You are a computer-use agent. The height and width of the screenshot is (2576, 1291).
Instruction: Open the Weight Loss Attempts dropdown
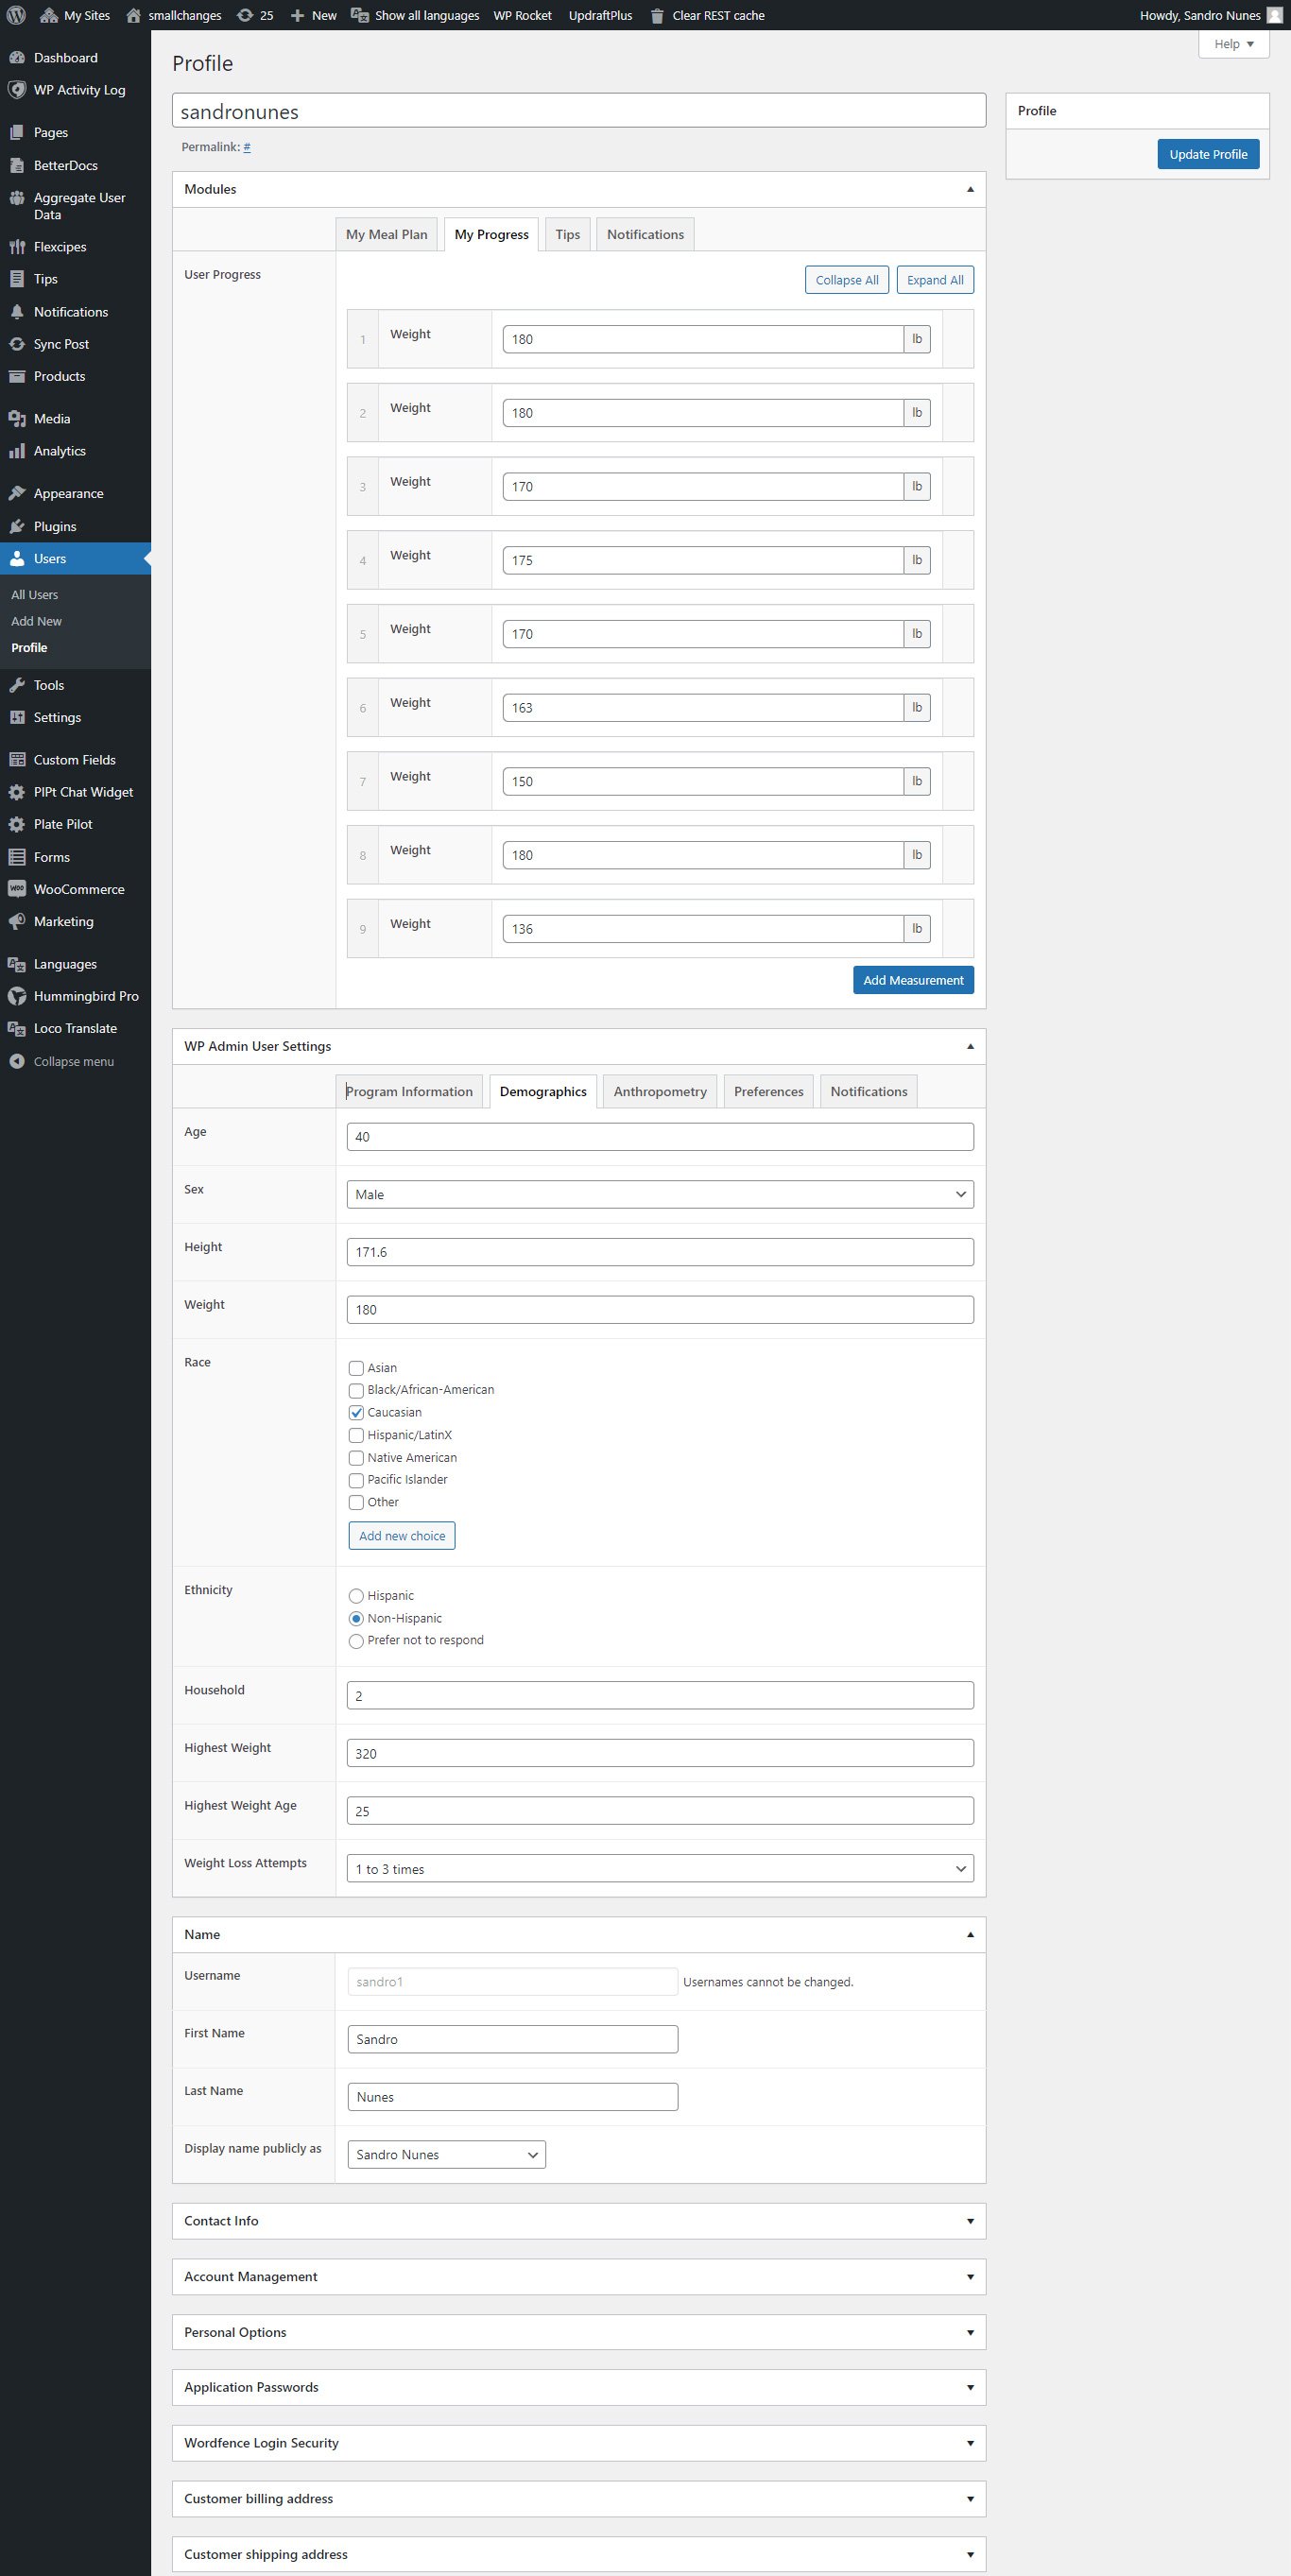659,1868
